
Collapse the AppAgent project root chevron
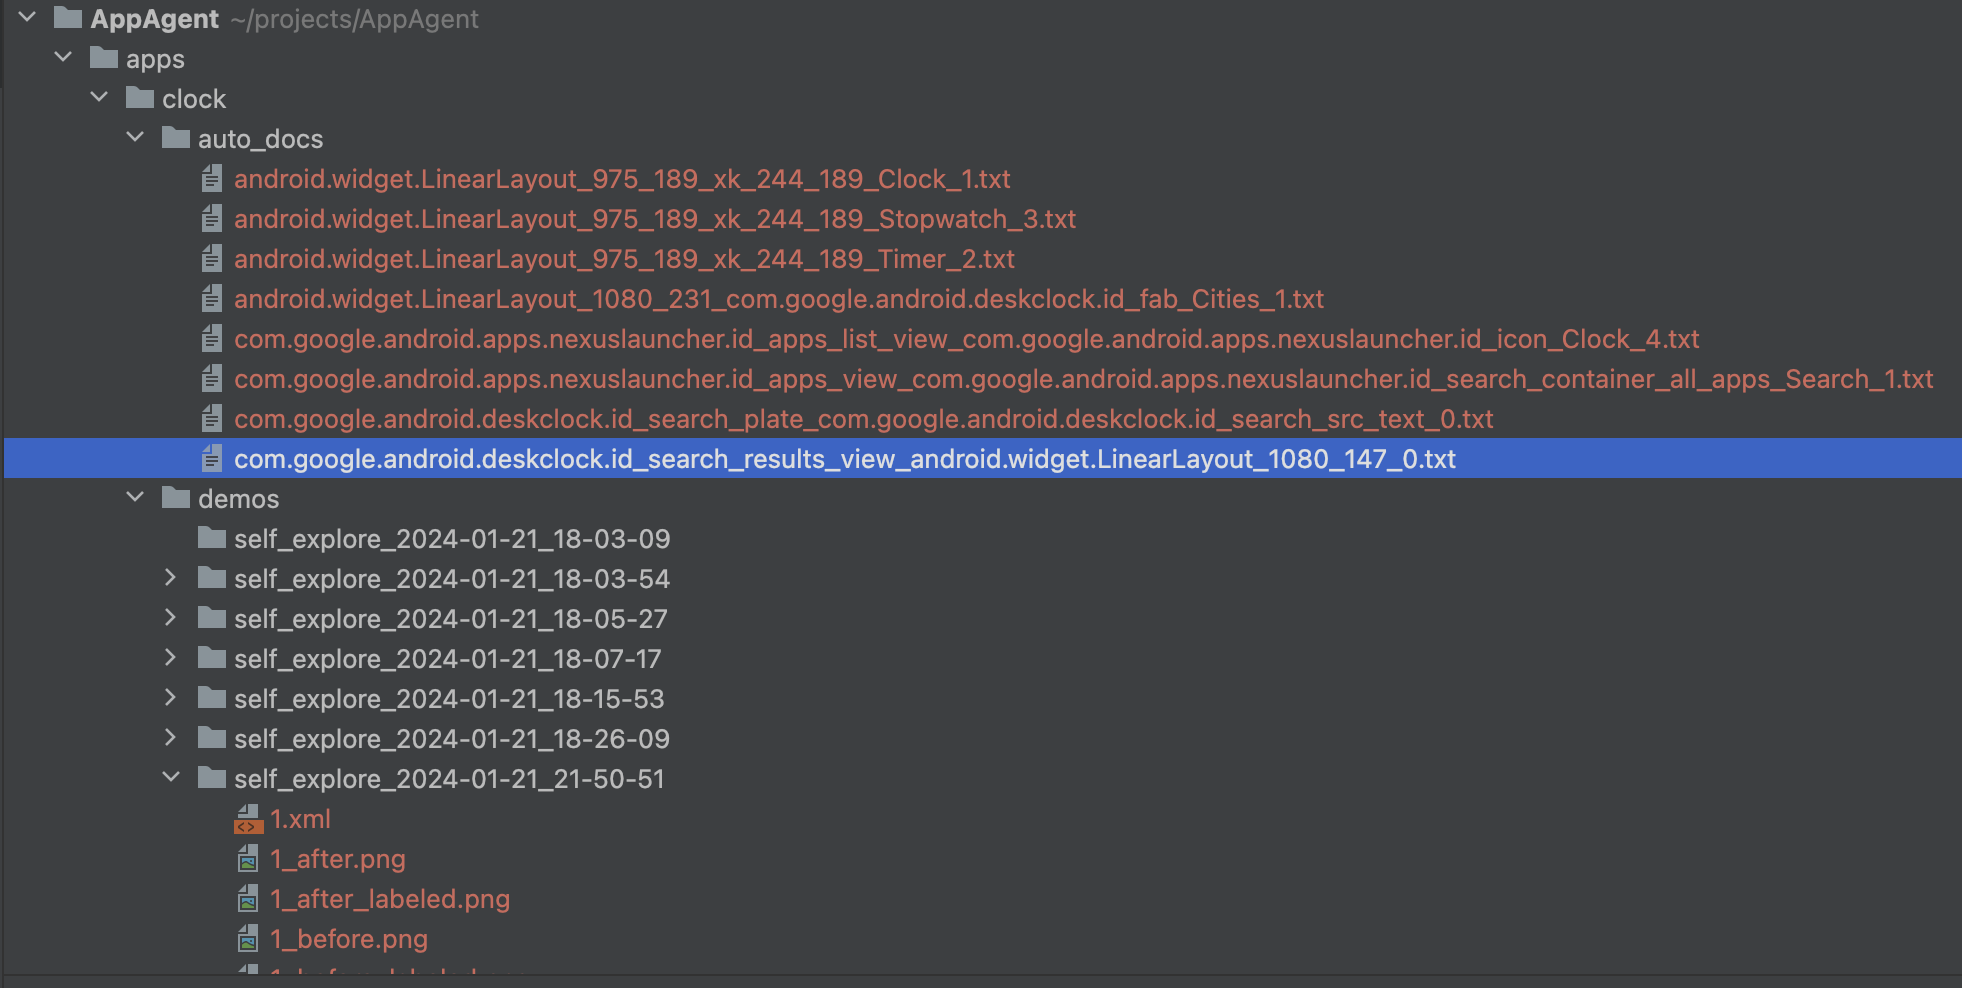(27, 17)
